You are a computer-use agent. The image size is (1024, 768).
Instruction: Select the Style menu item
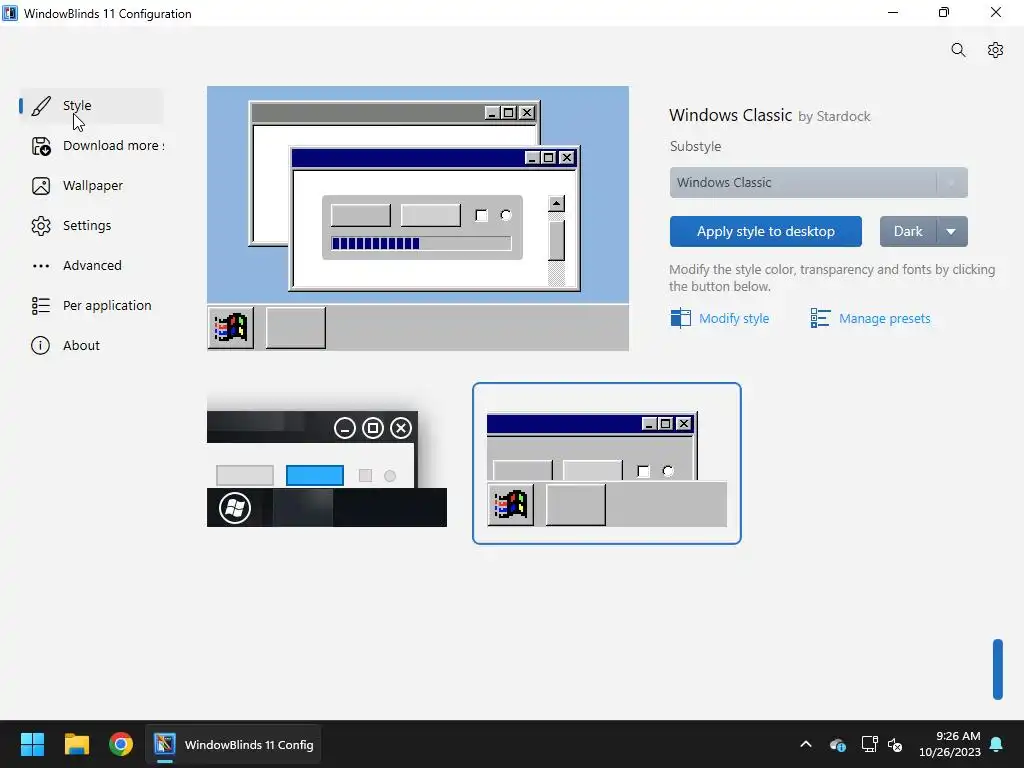91,106
